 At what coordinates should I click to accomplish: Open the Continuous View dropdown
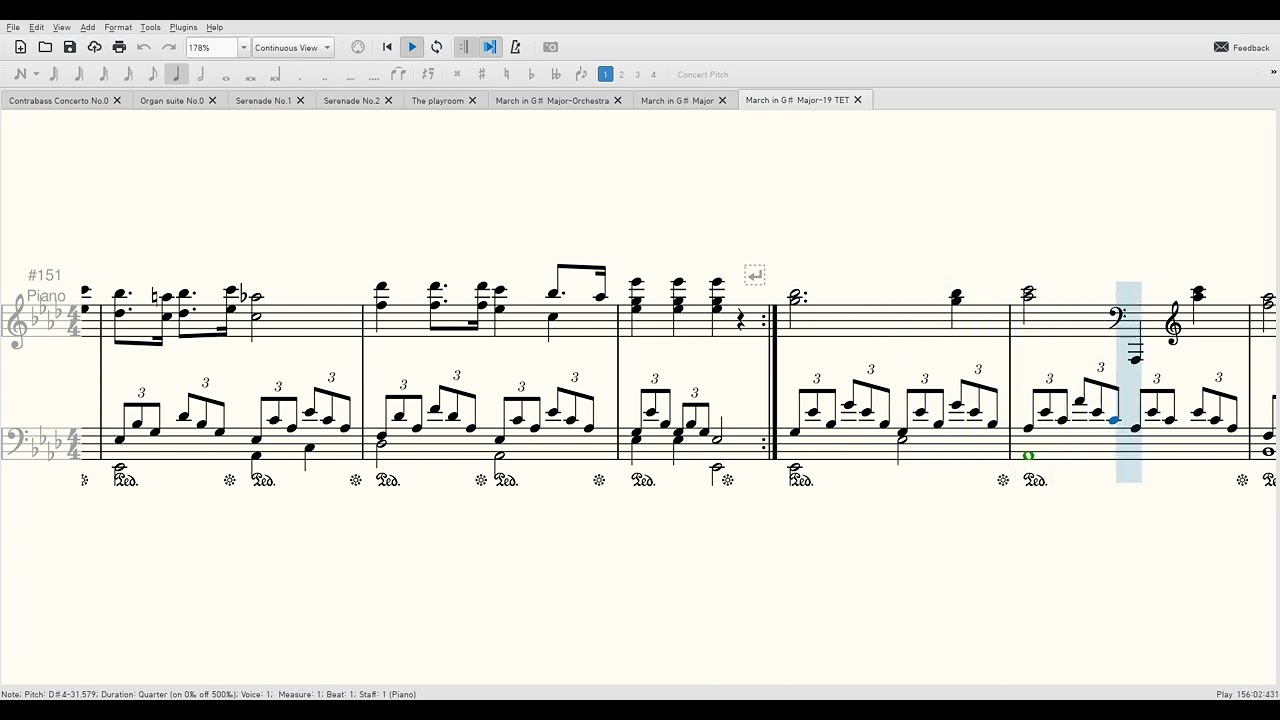[x=292, y=47]
